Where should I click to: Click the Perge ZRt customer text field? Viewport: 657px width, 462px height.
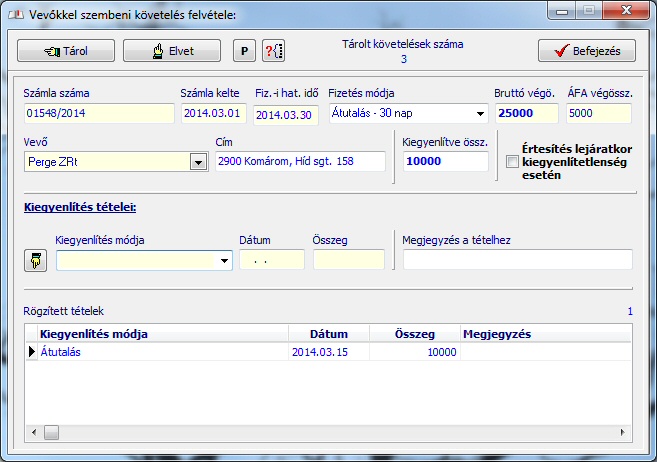107,162
